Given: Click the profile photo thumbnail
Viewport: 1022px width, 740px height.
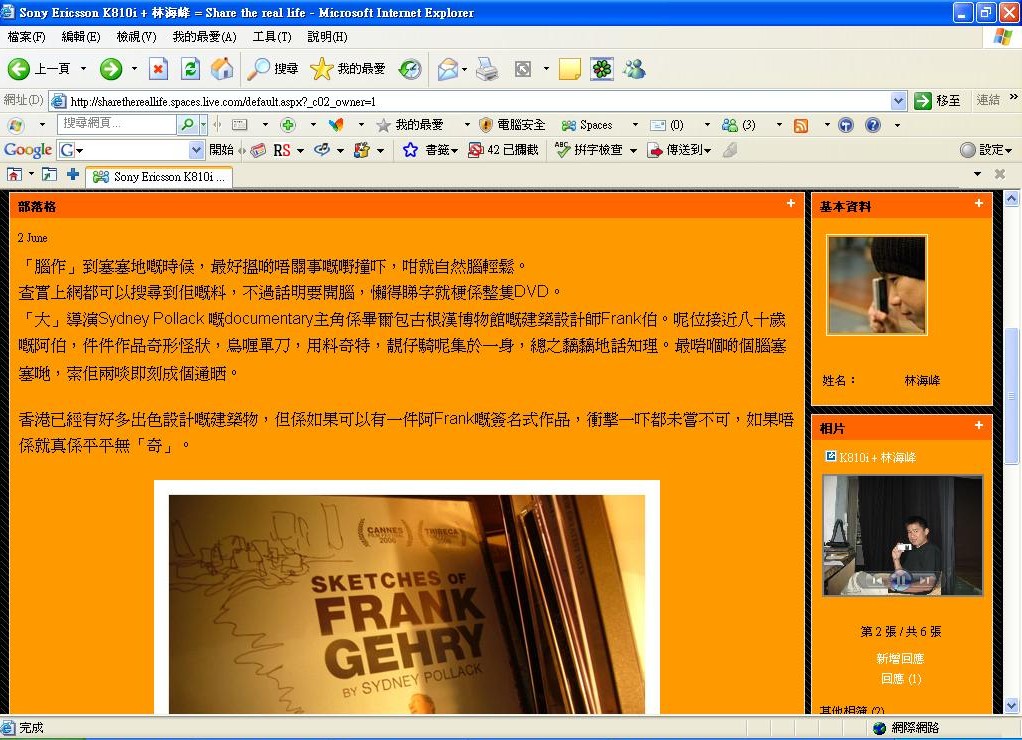Looking at the screenshot, I should pos(877,285).
